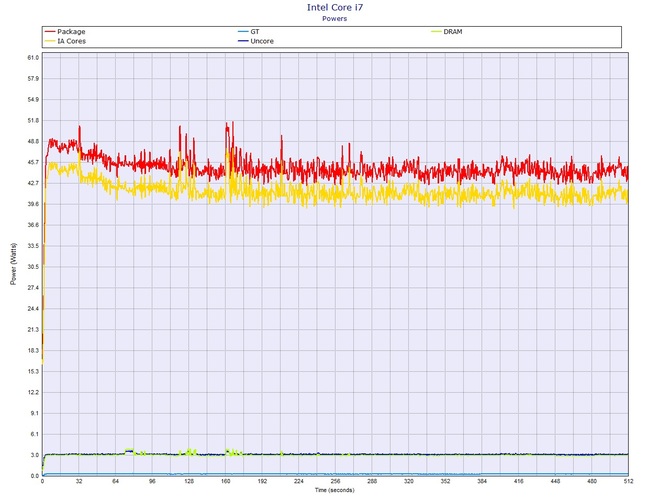Click the Power (Watts) axis label
The image size is (670, 502).
pos(13,264)
